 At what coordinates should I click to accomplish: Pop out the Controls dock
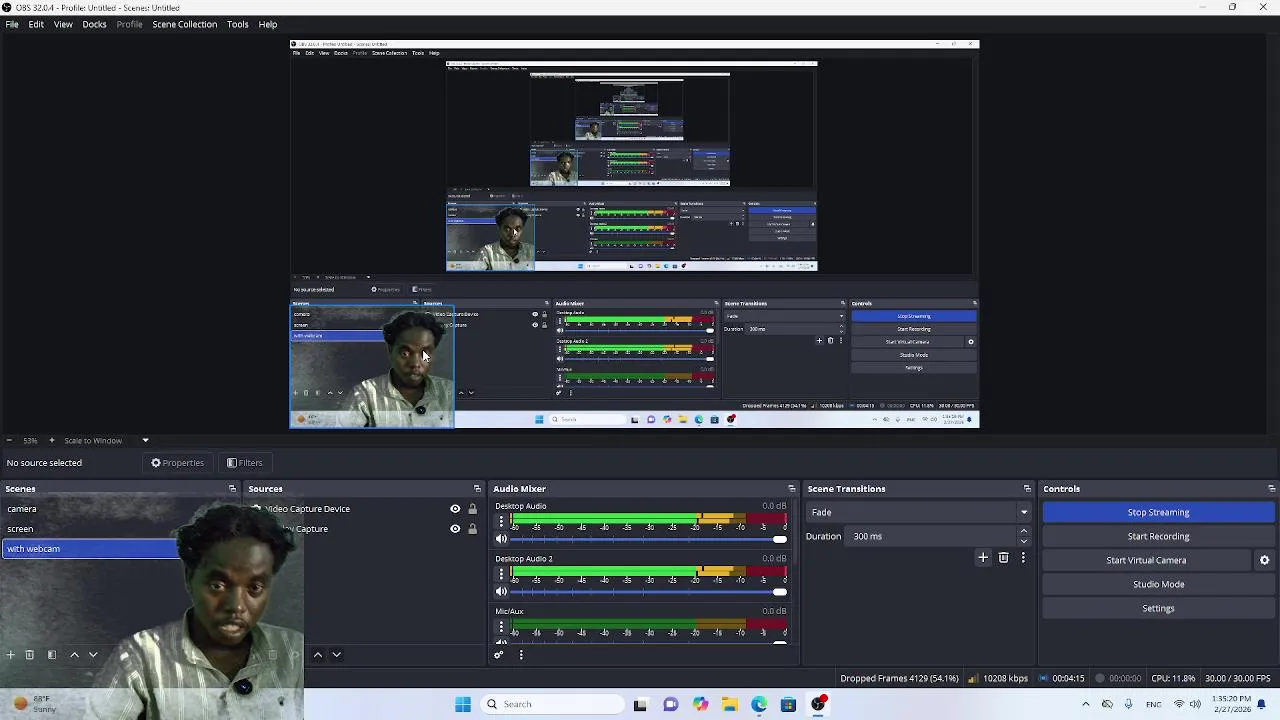(x=1271, y=489)
